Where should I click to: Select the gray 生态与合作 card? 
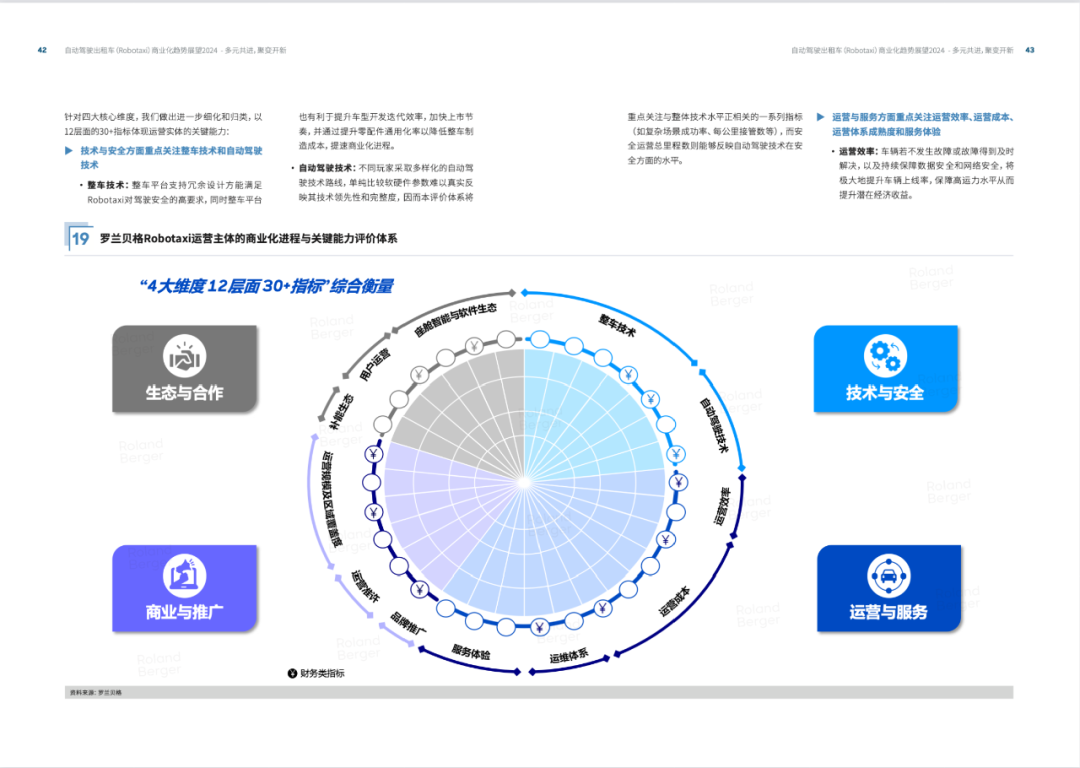[185, 369]
